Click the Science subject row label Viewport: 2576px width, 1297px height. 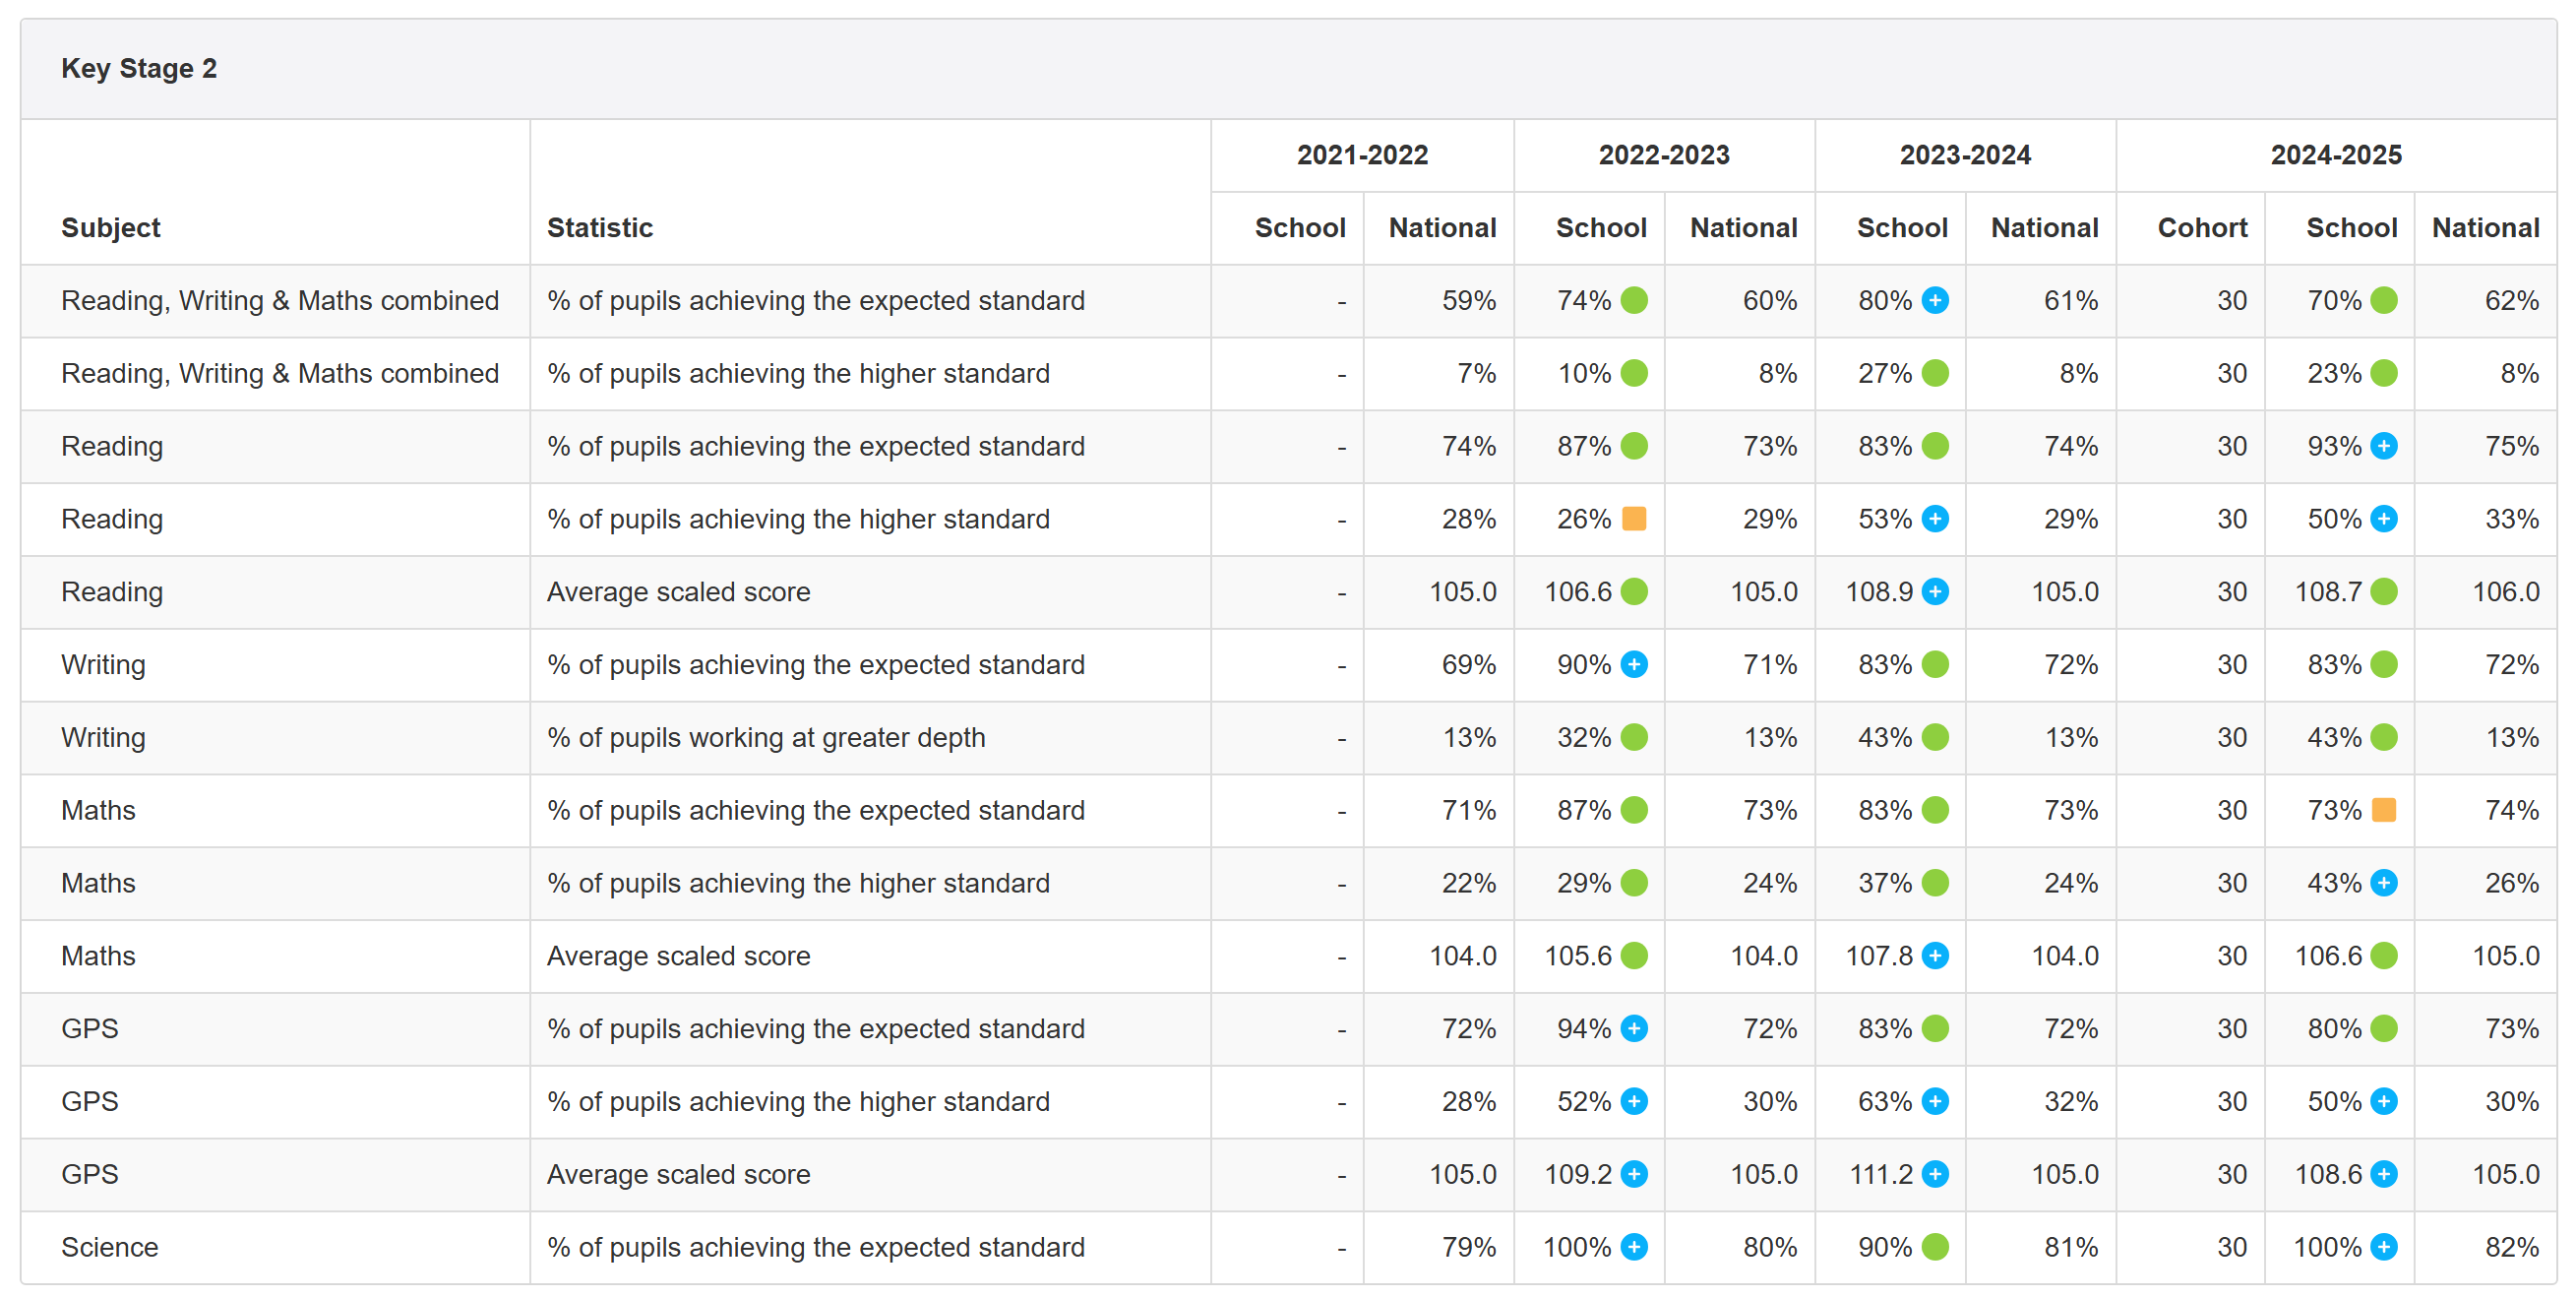[109, 1247]
